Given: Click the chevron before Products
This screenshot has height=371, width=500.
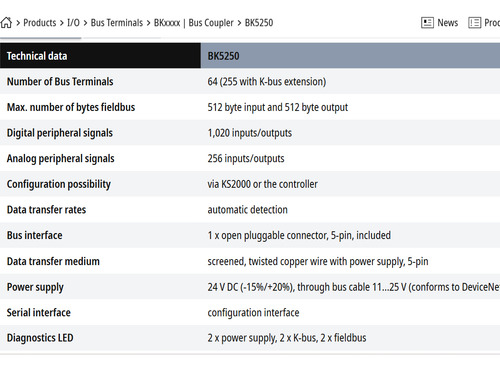Looking at the screenshot, I should [x=18, y=23].
